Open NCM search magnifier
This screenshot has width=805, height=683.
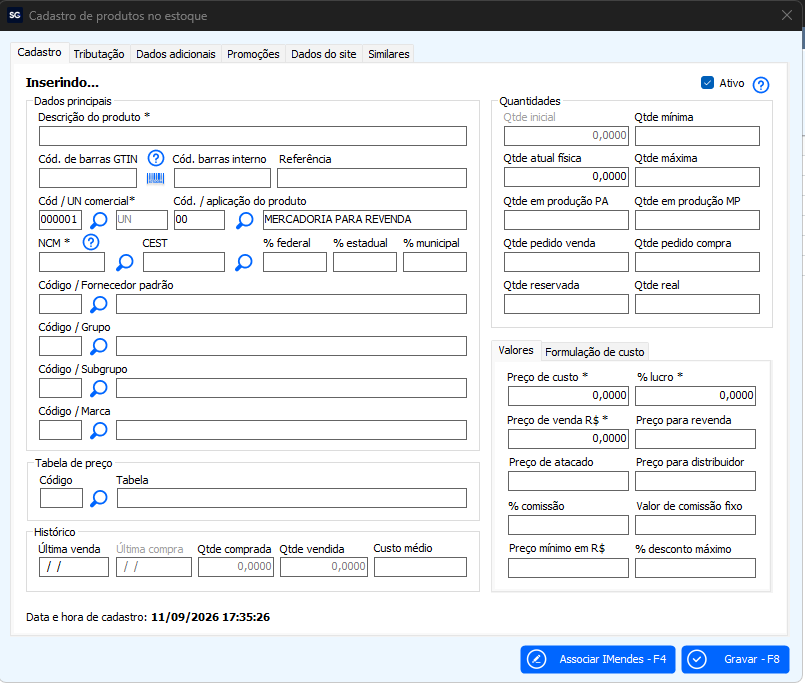click(x=124, y=262)
